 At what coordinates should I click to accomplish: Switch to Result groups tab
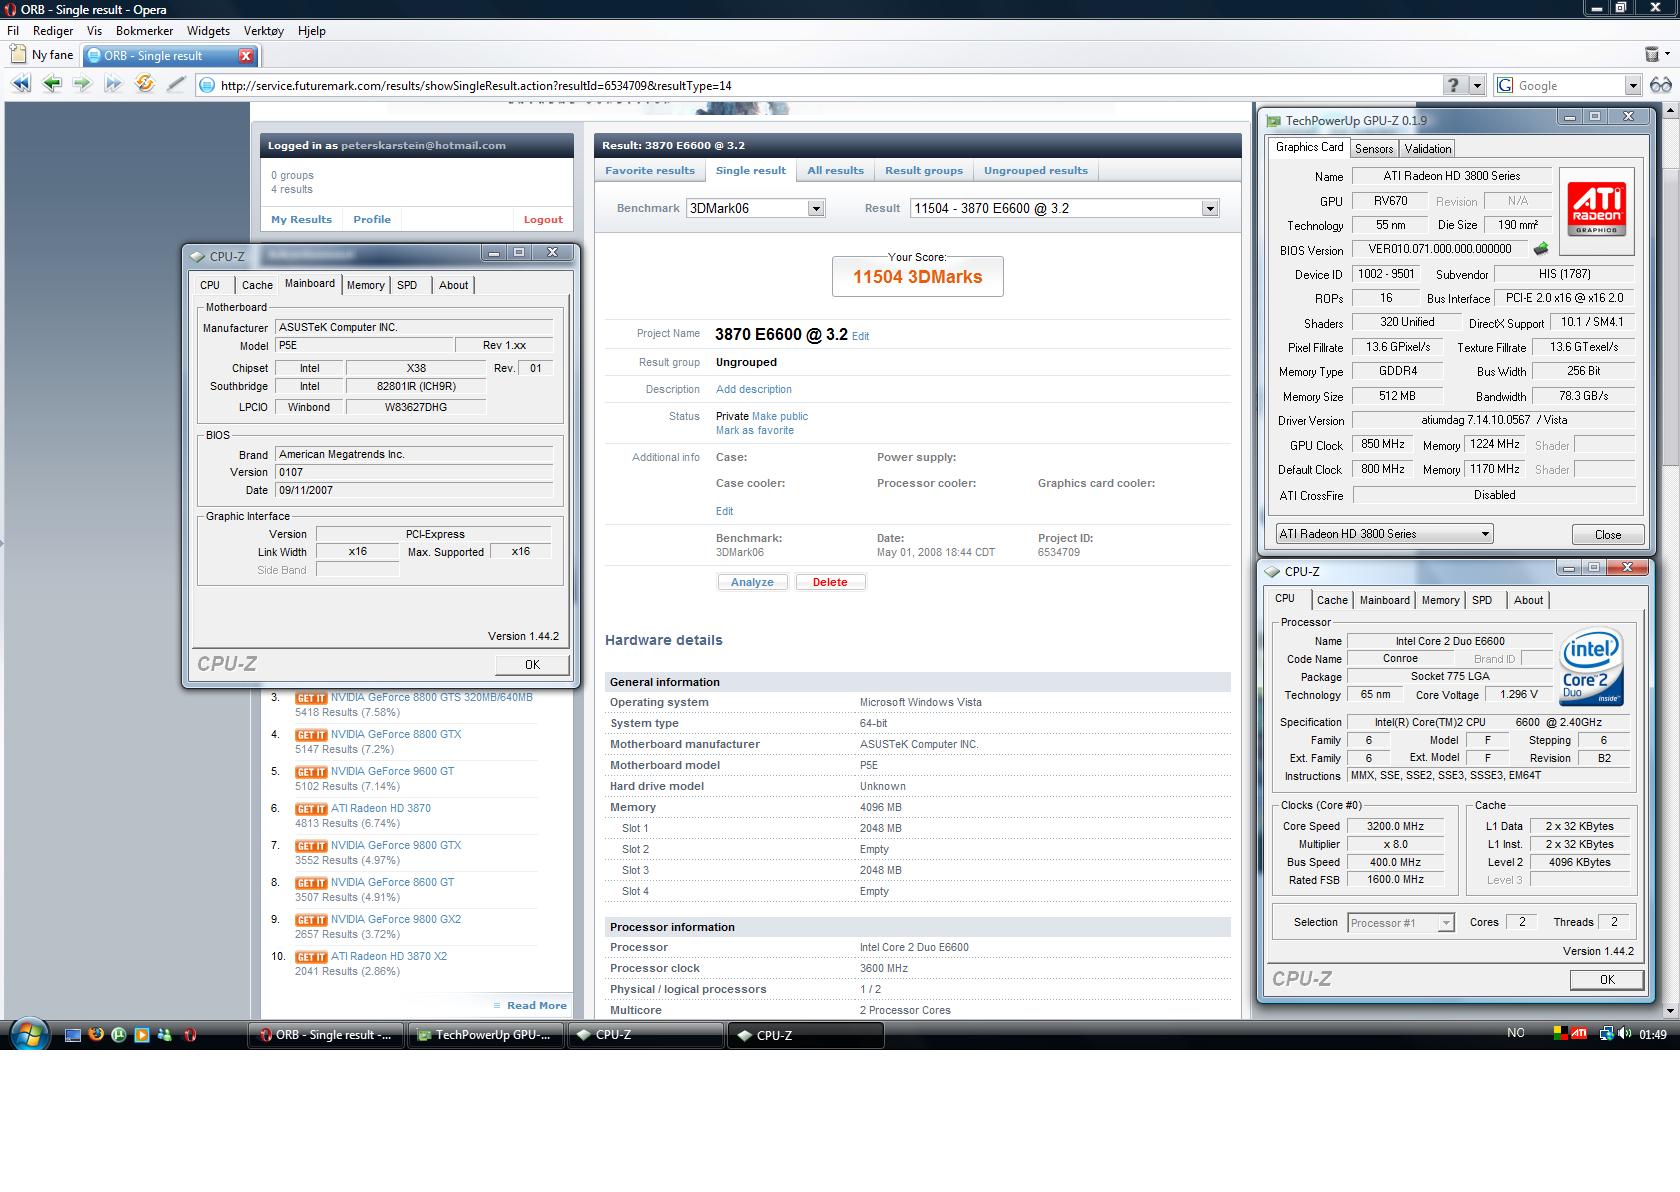(x=924, y=171)
